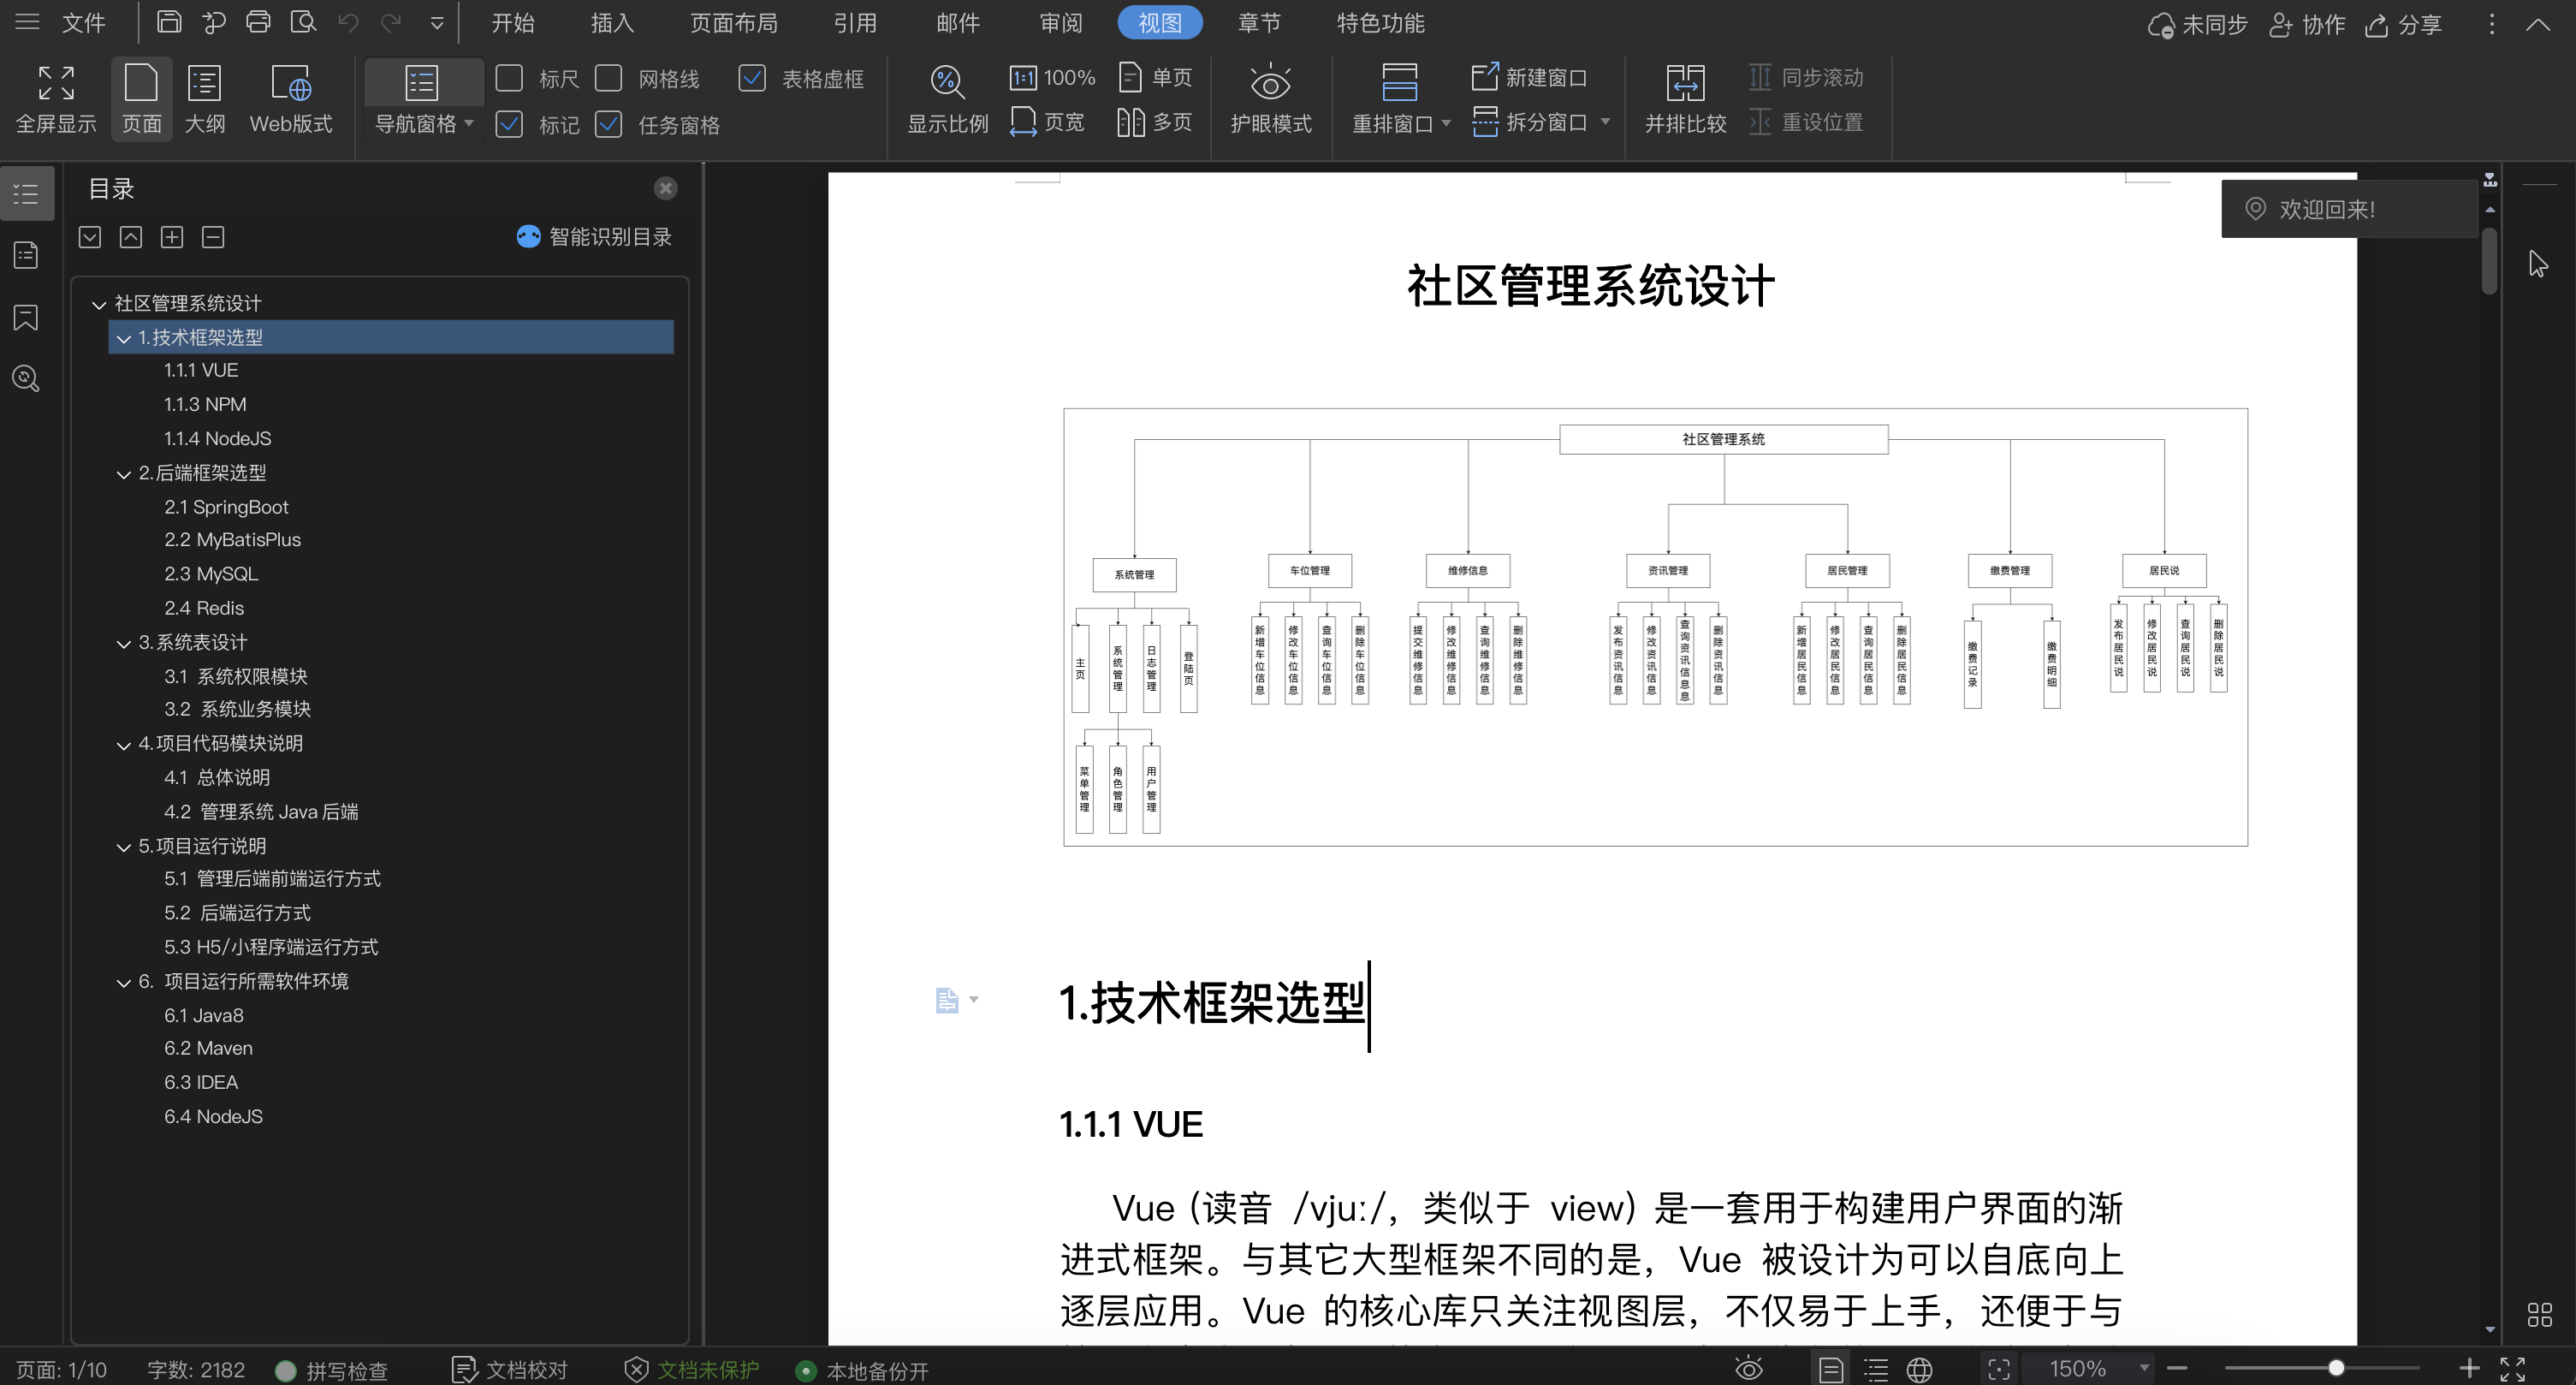The height and width of the screenshot is (1385, 2576).
Task: Click the Redo arrow icon
Action: [x=391, y=22]
